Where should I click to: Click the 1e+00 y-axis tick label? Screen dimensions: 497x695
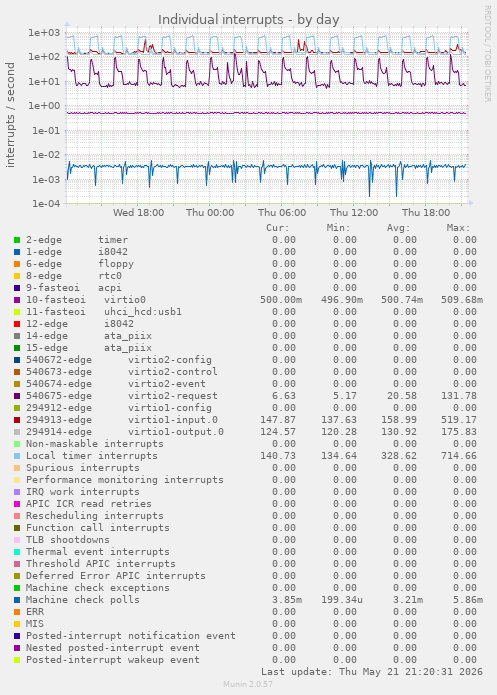pyautogui.click(x=43, y=106)
